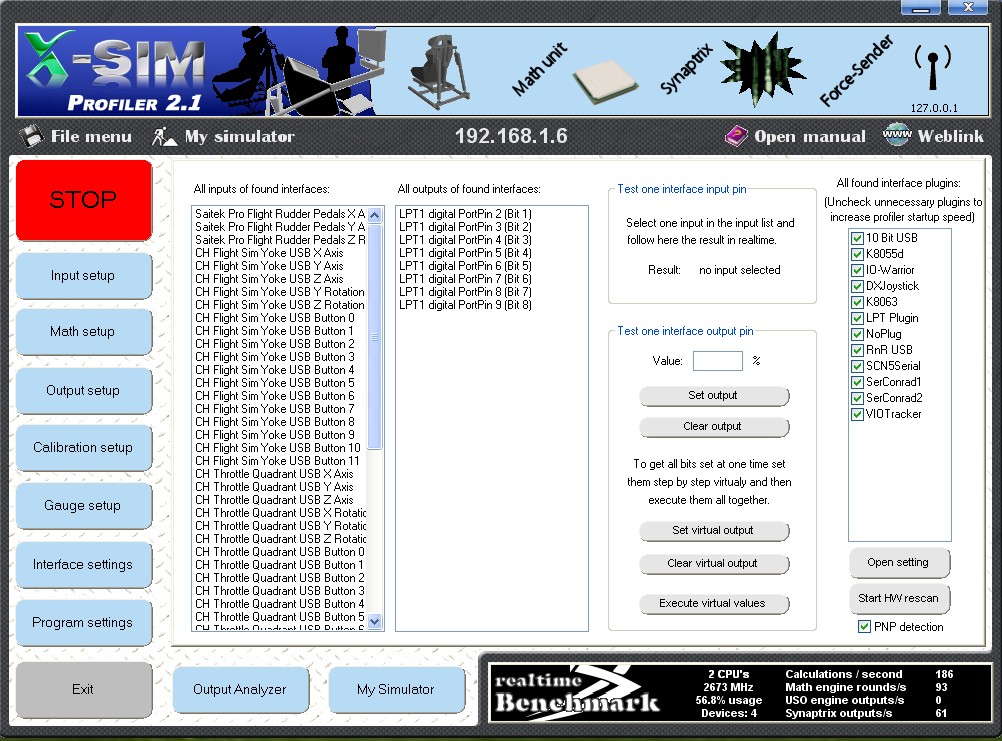Click the inputs list scroll up arrow
1002x741 pixels.
pos(375,215)
